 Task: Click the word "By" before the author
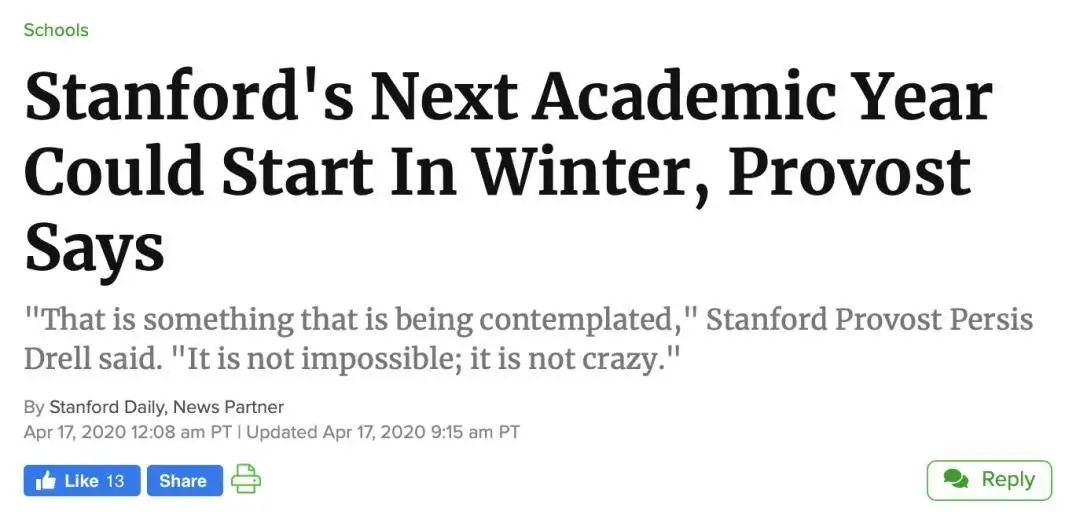pos(33,407)
